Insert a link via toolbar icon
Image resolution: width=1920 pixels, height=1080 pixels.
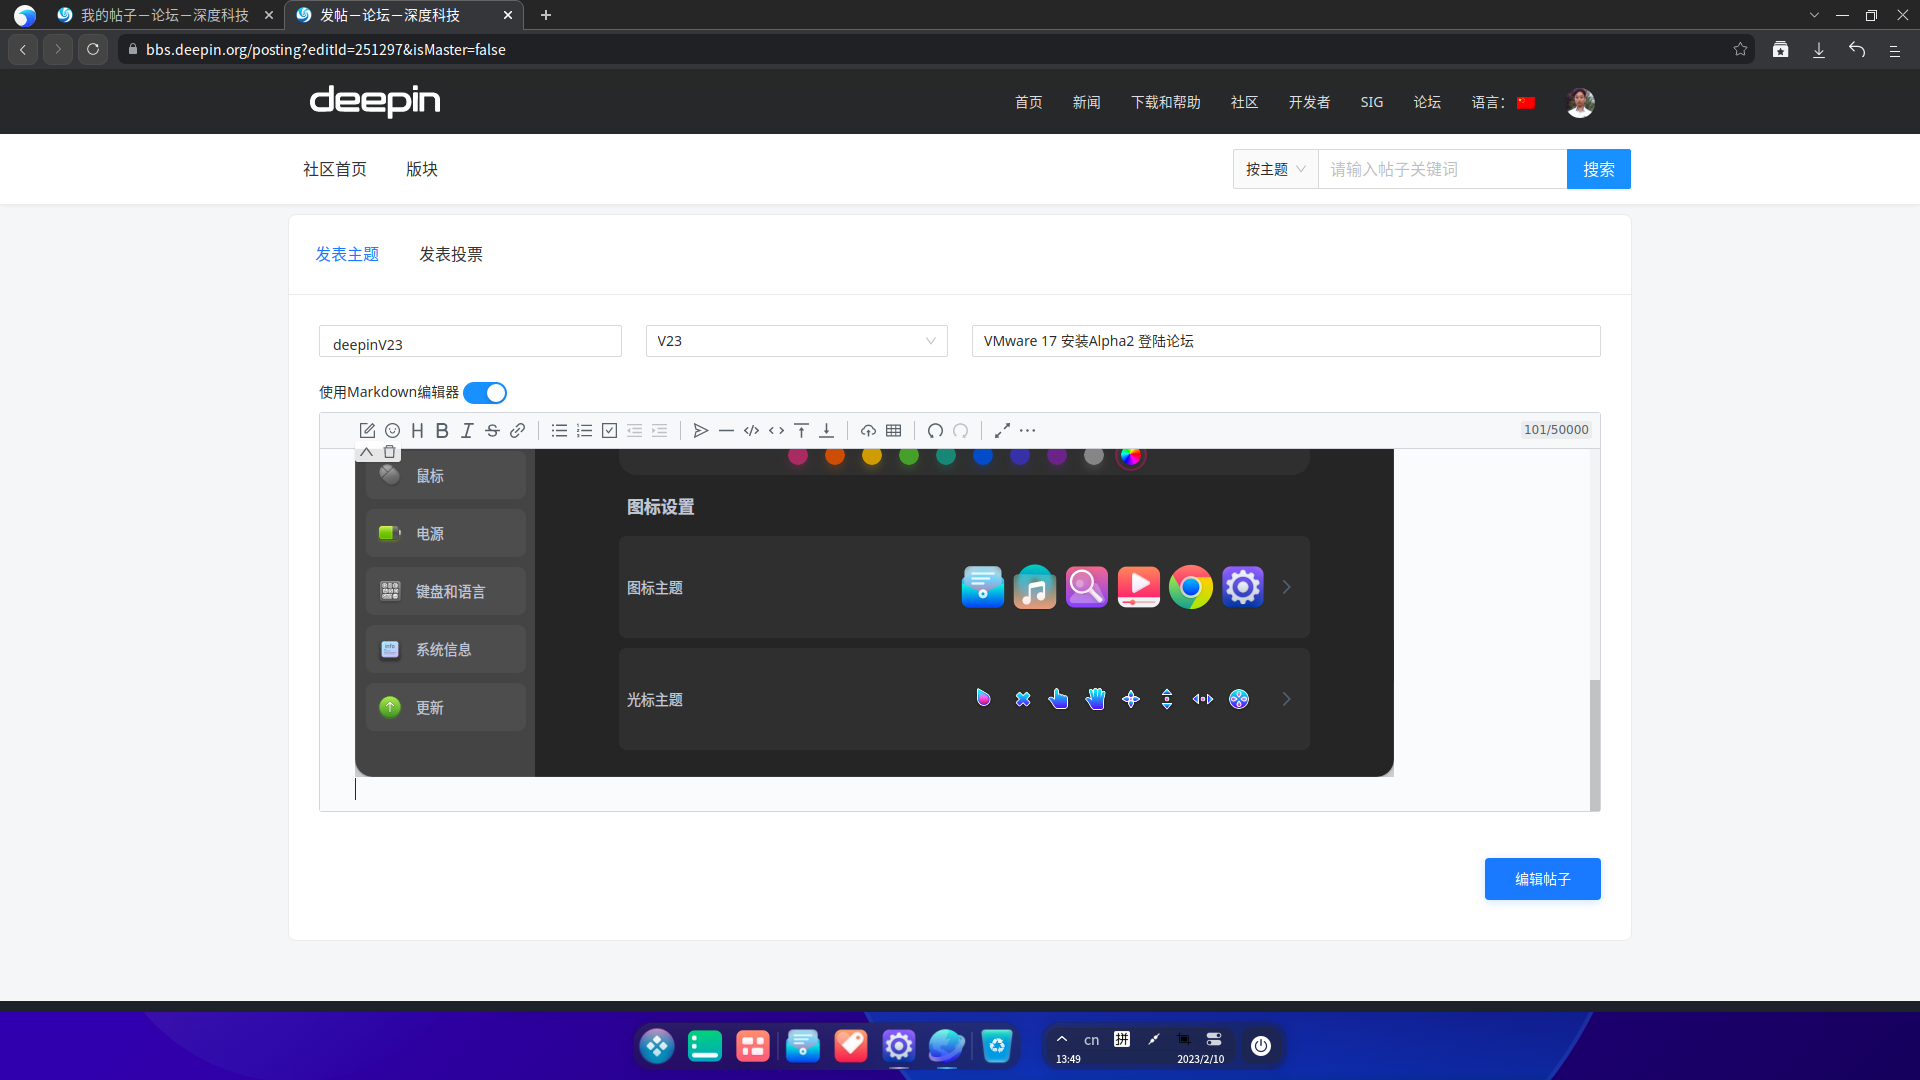pyautogui.click(x=517, y=431)
